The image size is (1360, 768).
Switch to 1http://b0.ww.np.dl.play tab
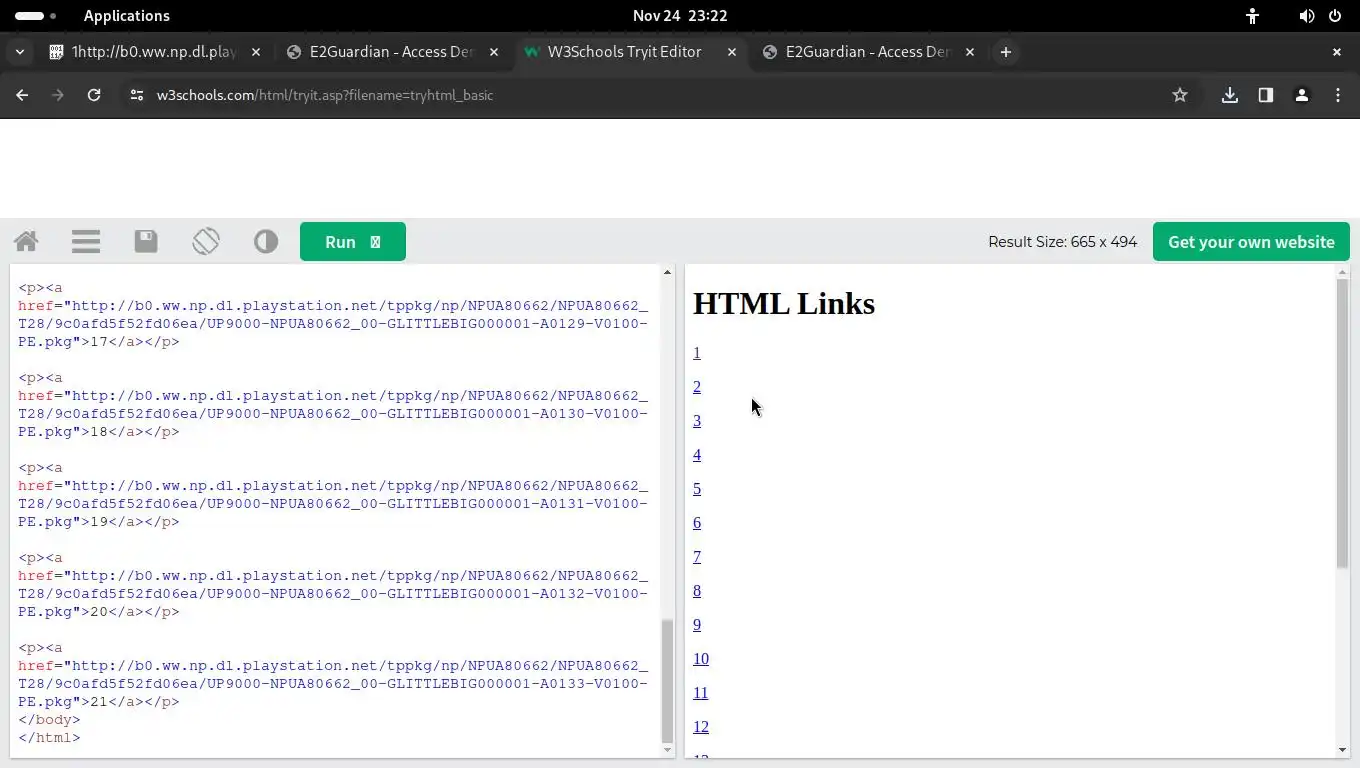(153, 52)
